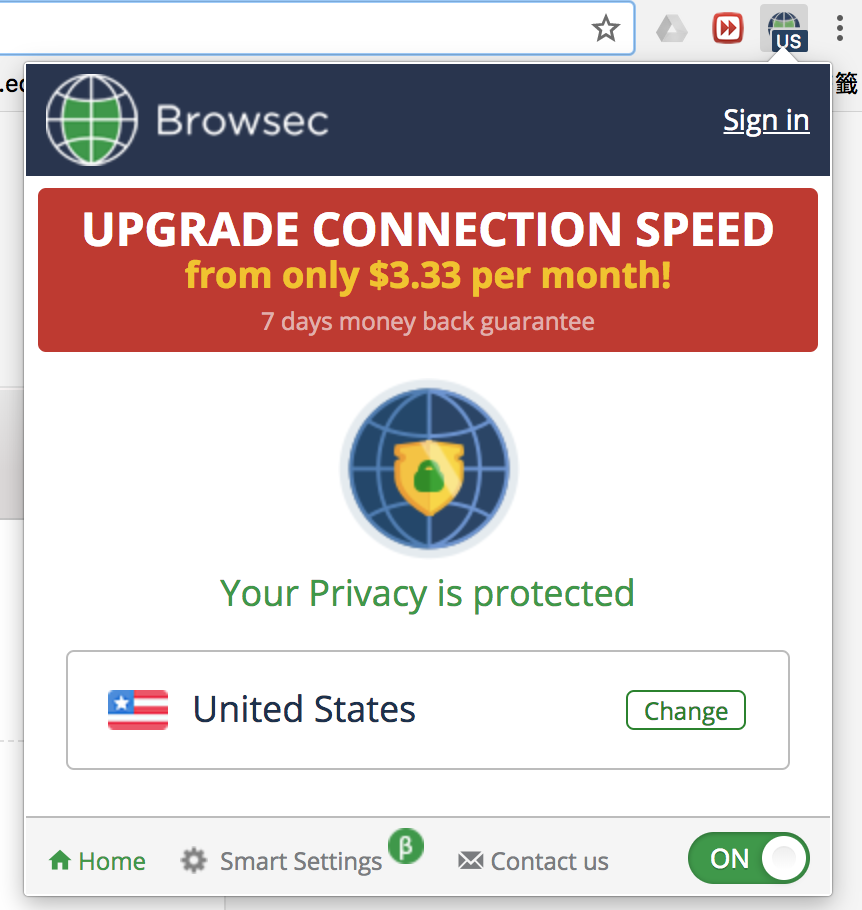Change the United States location
This screenshot has width=862, height=910.
pyautogui.click(x=686, y=710)
